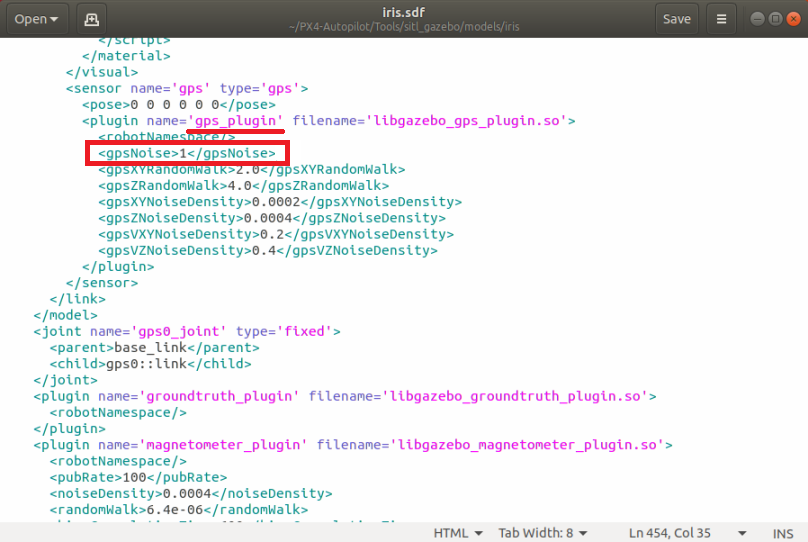Minimize the gedit window

coord(757,19)
